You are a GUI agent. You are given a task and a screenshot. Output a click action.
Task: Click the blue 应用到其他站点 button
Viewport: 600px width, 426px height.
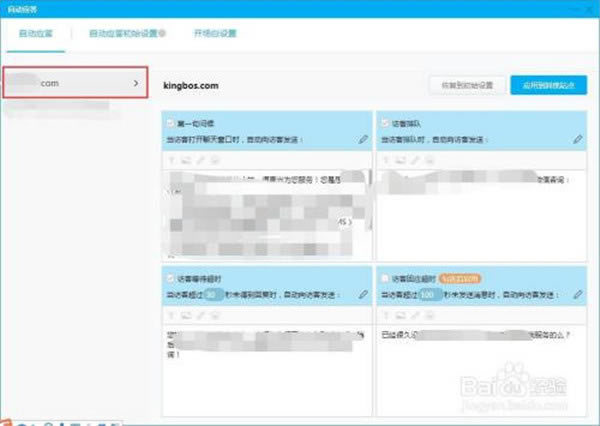(548, 85)
